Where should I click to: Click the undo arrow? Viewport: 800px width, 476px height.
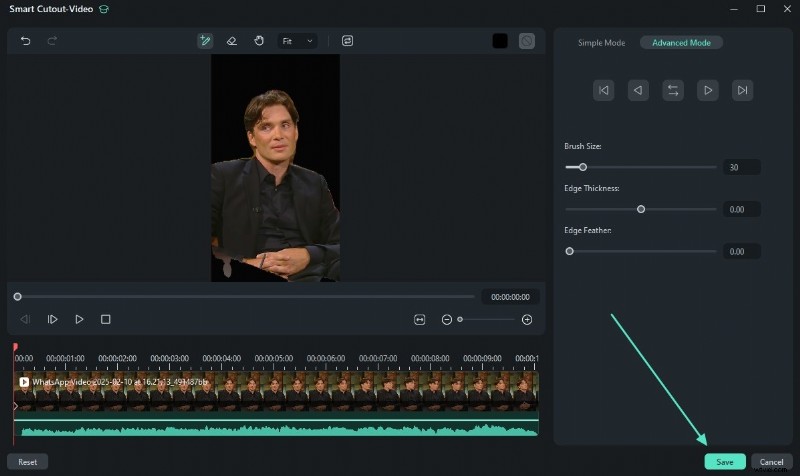tap(26, 41)
